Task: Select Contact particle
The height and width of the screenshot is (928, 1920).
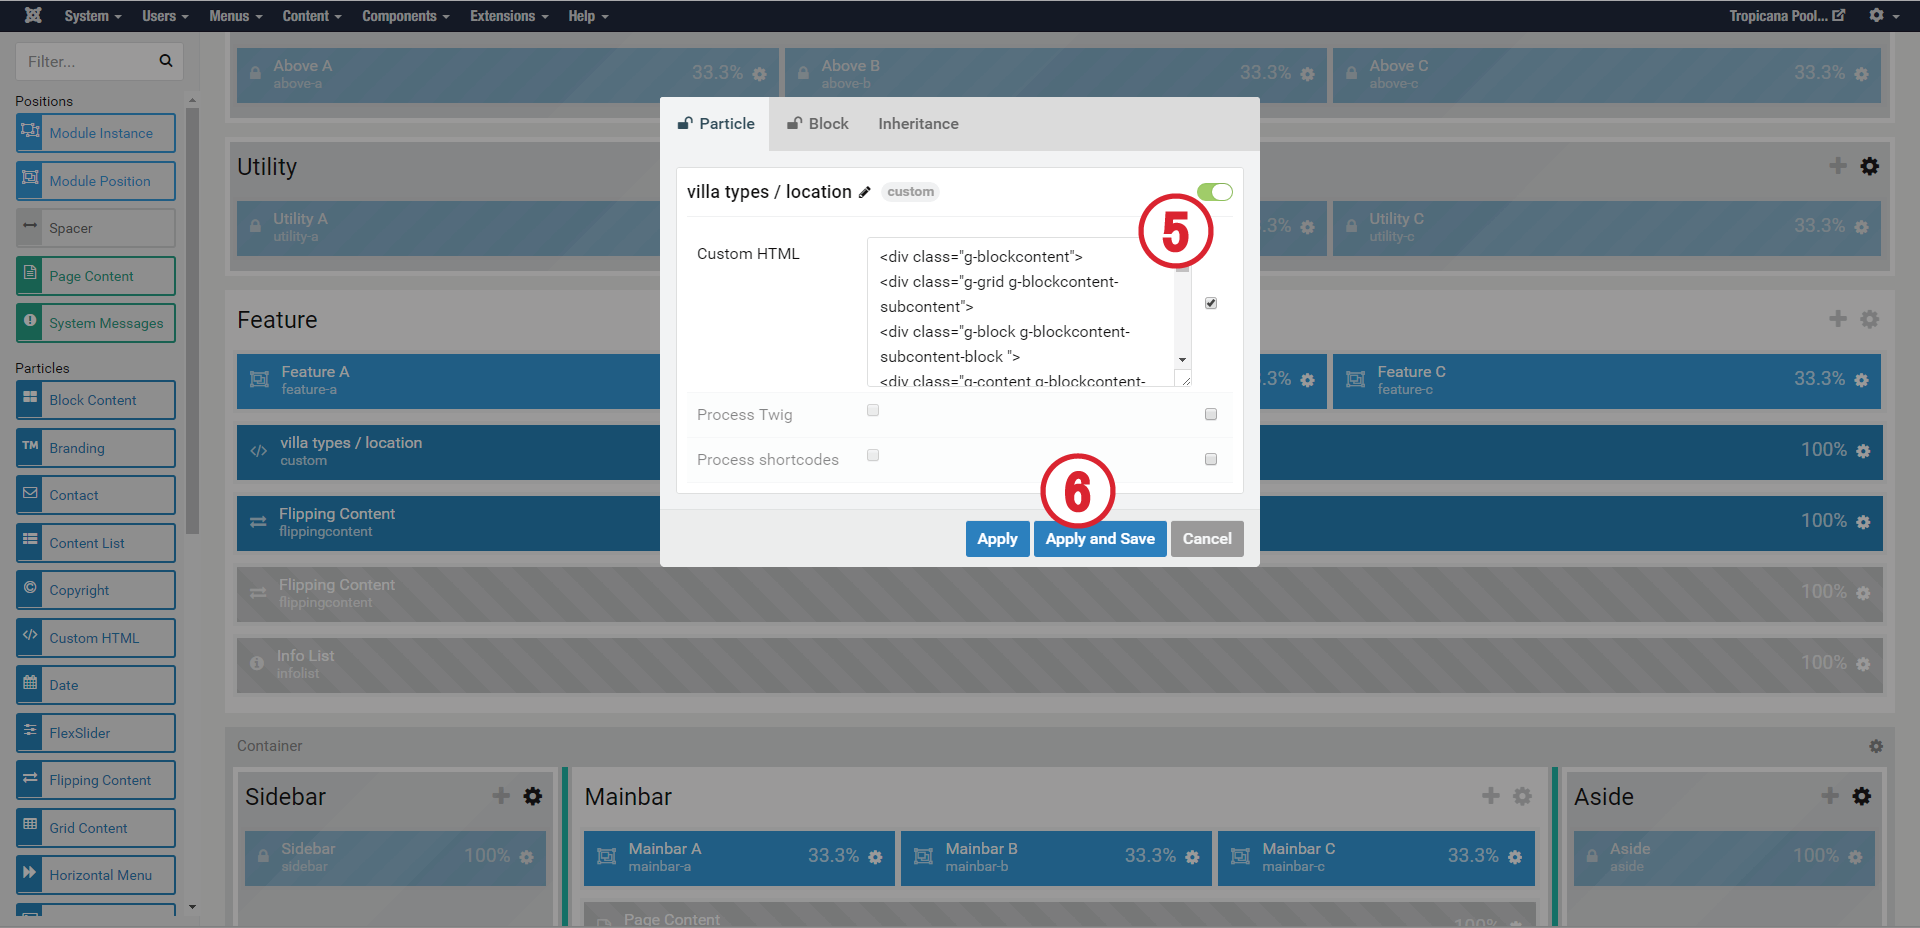Action: click(x=96, y=495)
